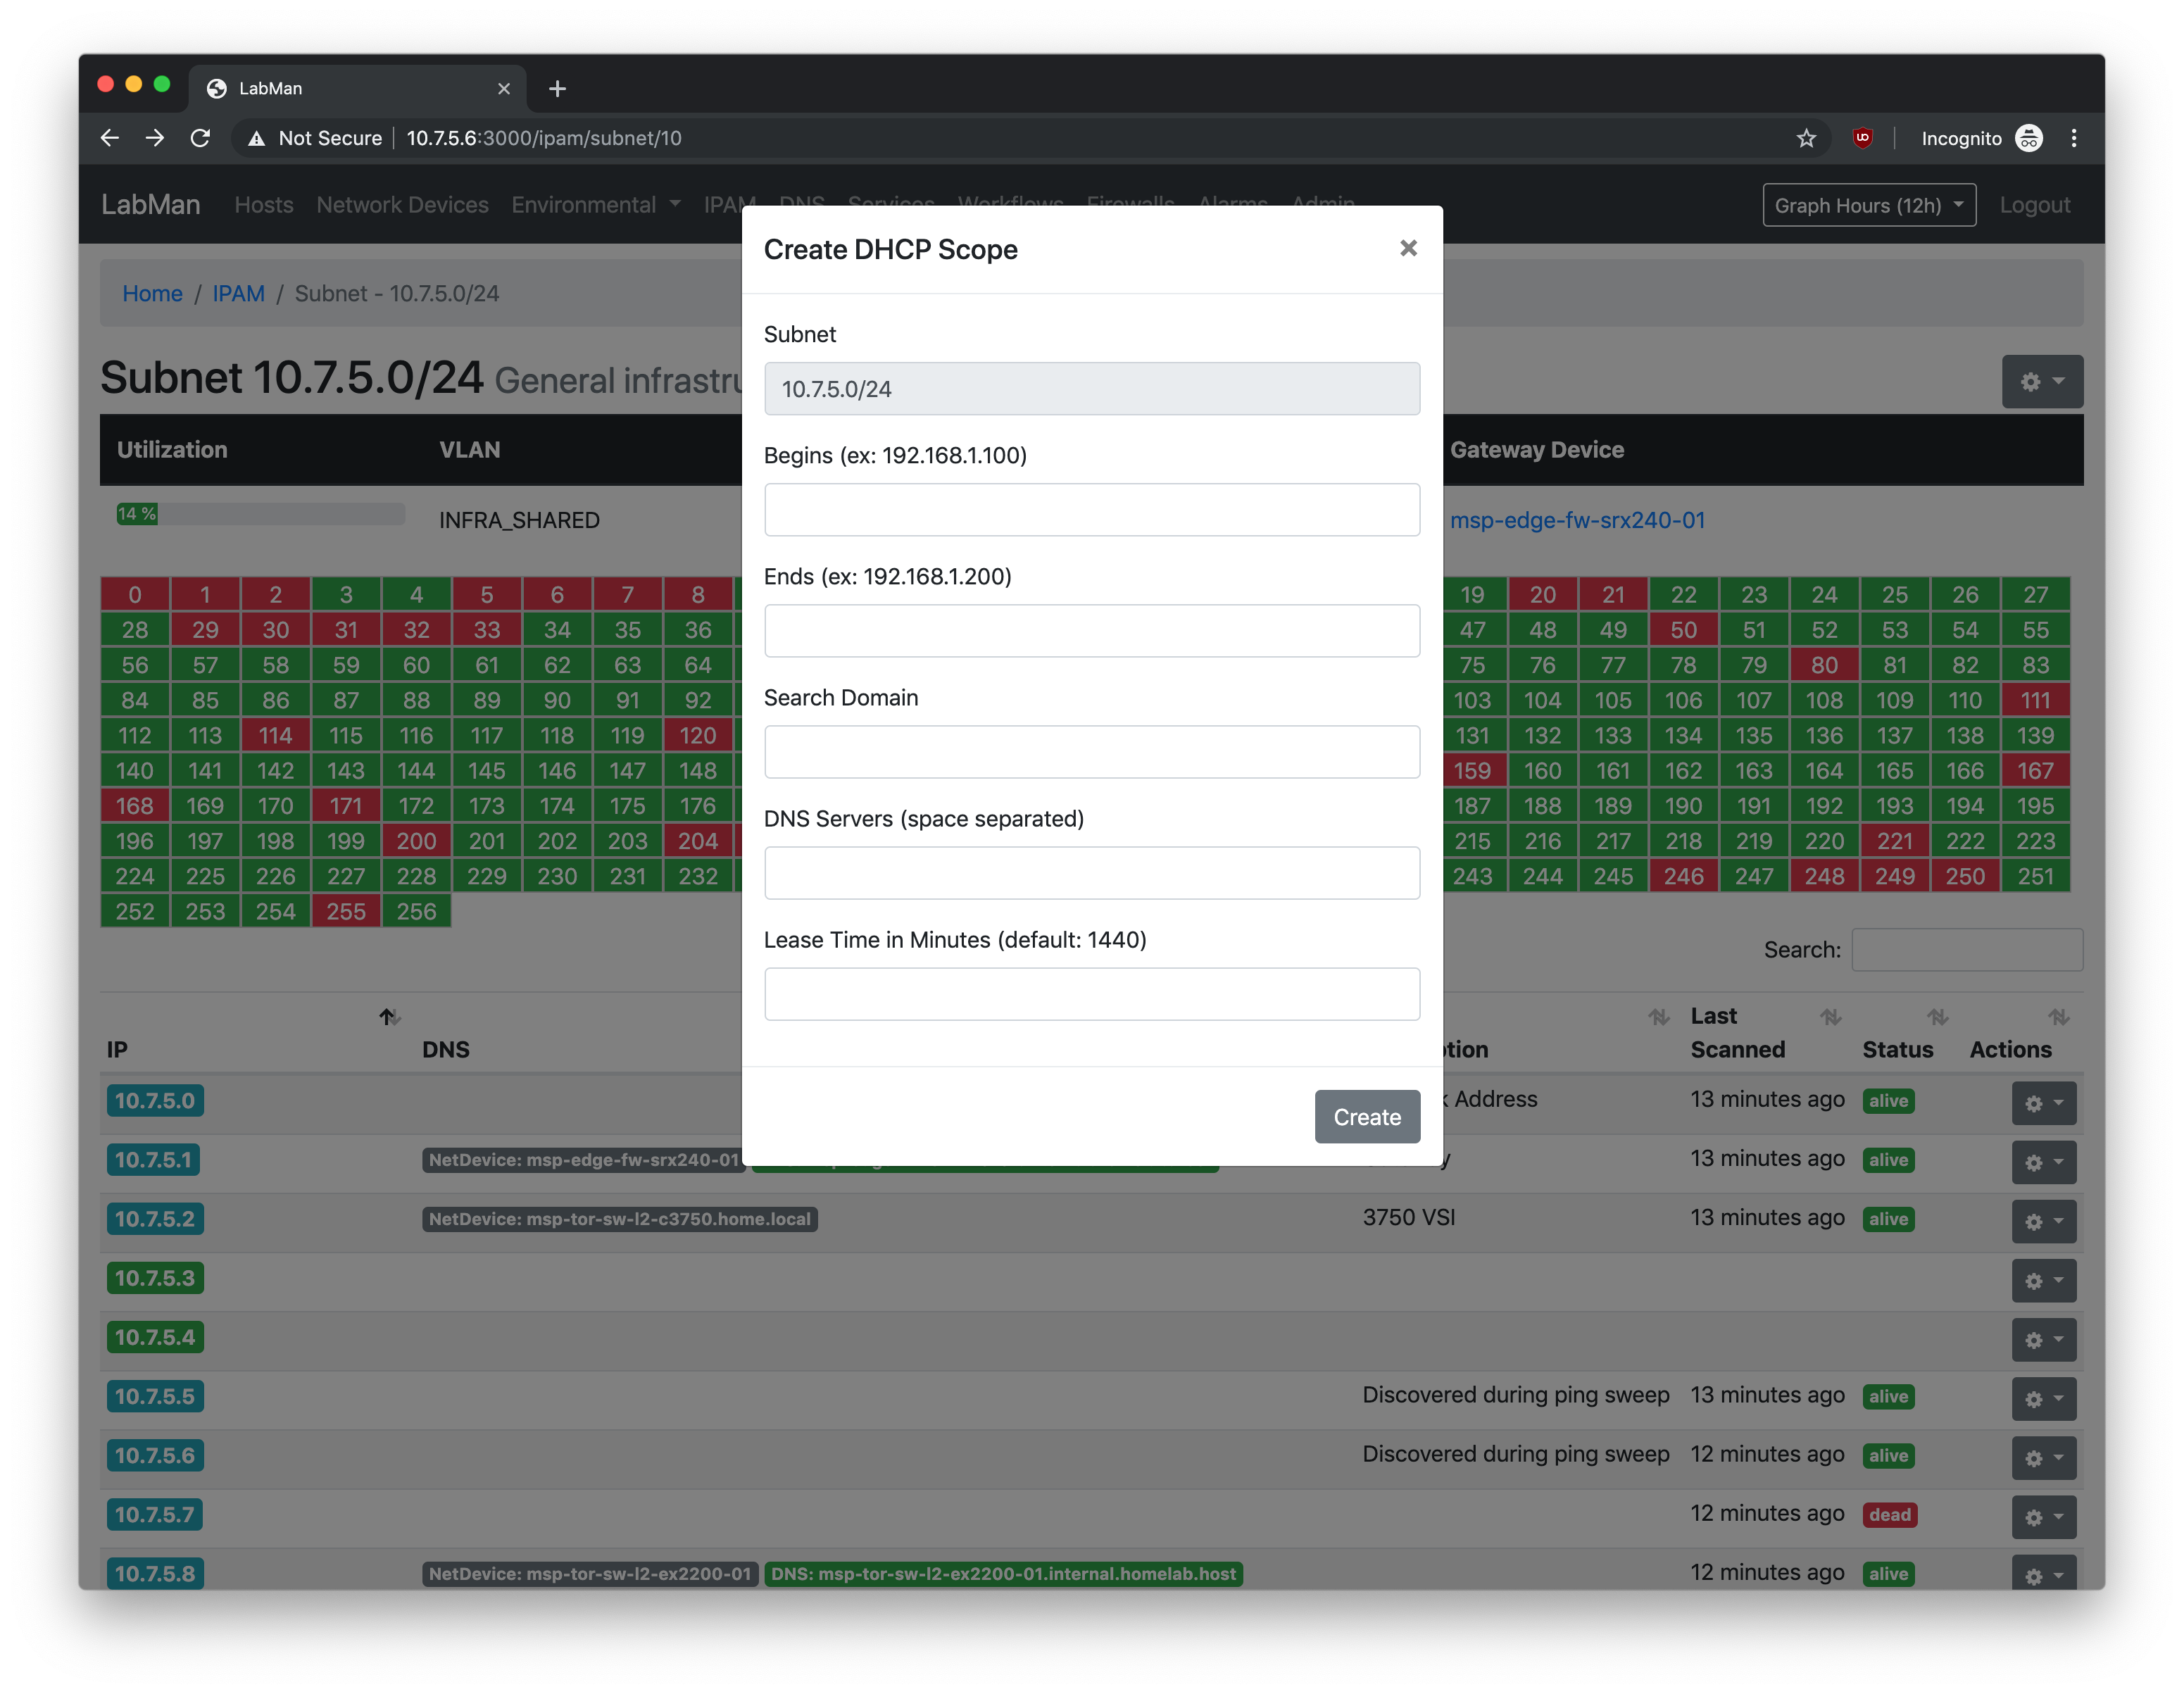The width and height of the screenshot is (2184, 1694).
Task: Expand Graph Hours (12h) dropdown
Action: click(1868, 205)
